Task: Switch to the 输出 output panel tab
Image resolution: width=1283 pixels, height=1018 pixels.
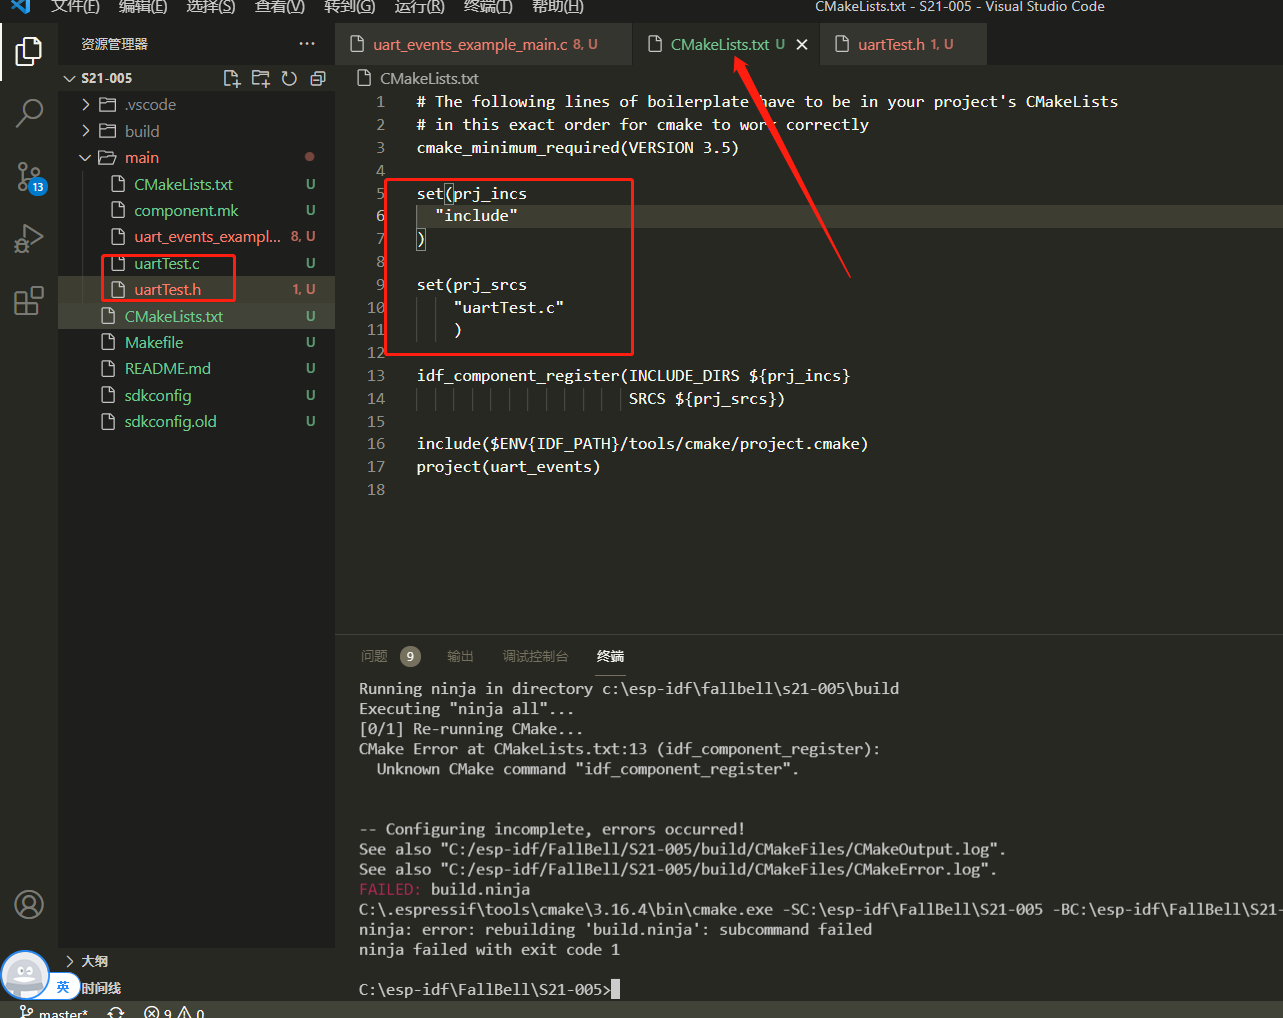Action: pos(460,656)
